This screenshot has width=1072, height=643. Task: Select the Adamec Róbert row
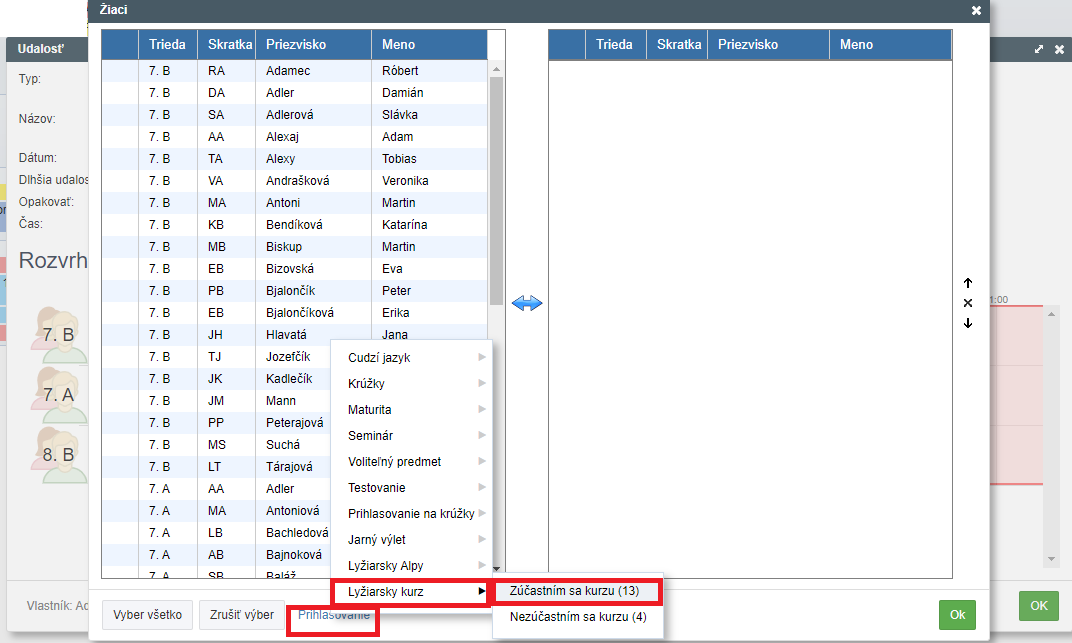300,71
